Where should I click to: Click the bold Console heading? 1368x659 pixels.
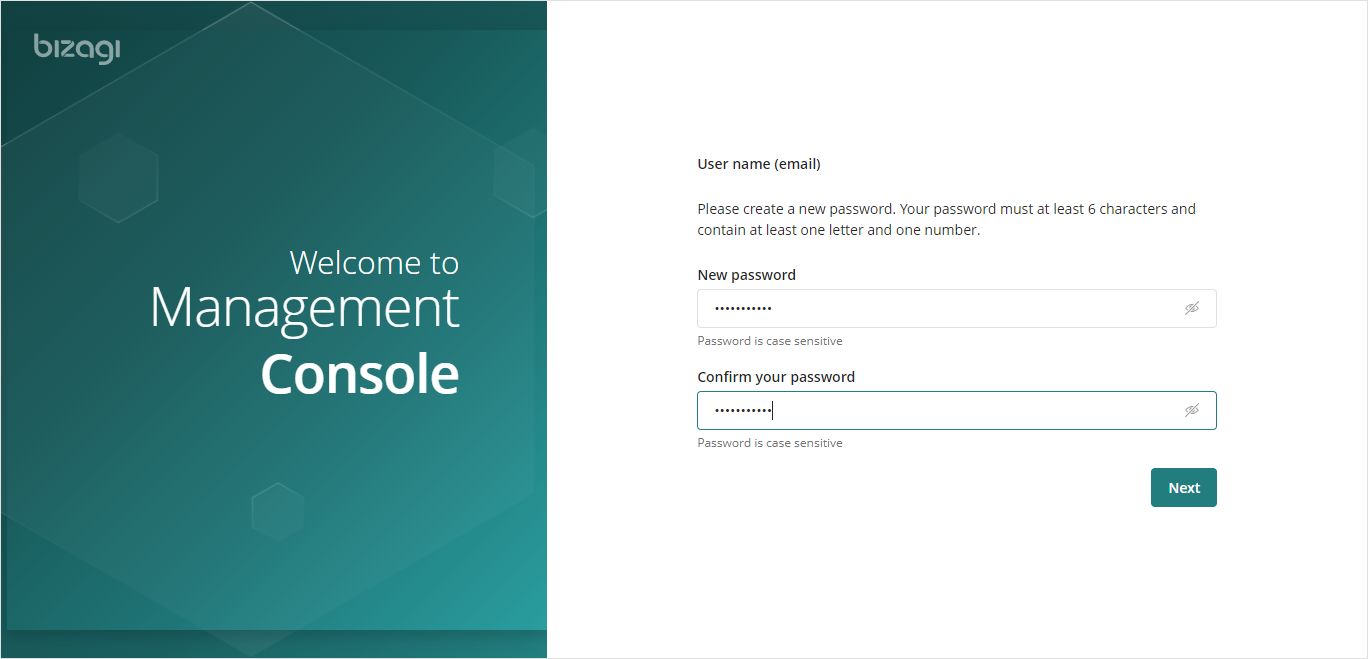tap(360, 374)
